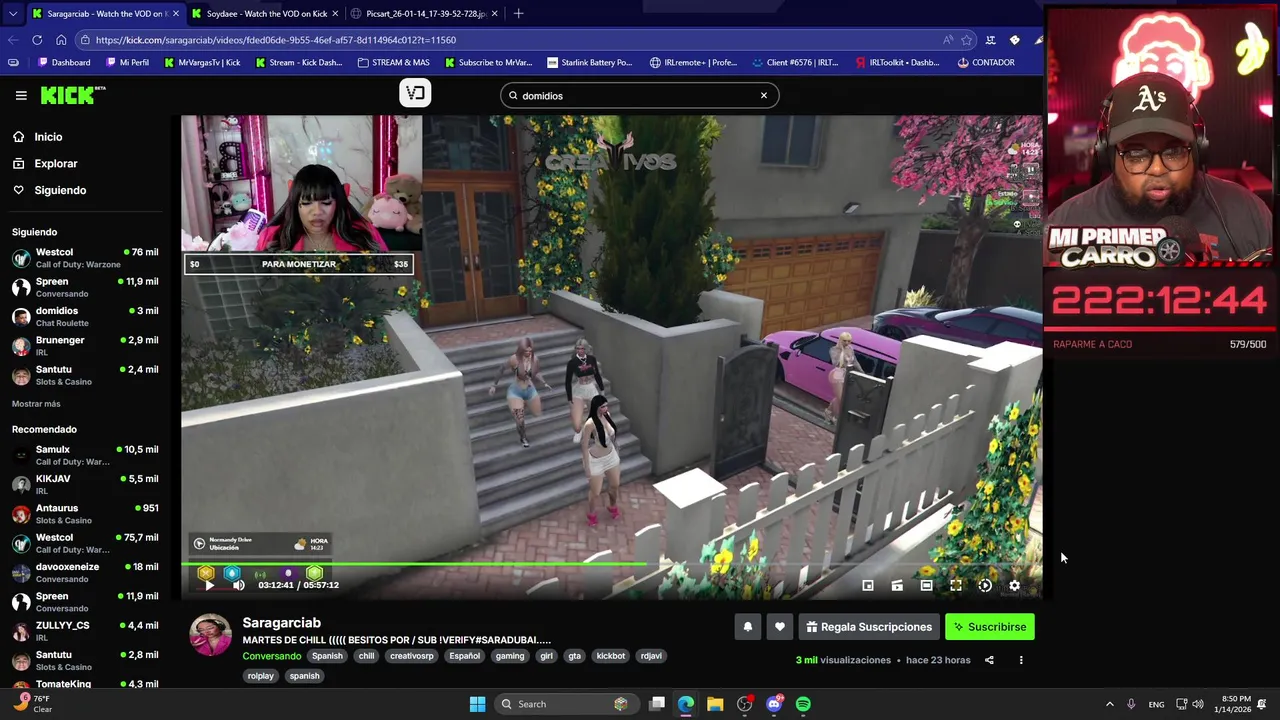Screen dimensions: 1280x720
Task: Click taskbar Search box
Action: pos(565,704)
